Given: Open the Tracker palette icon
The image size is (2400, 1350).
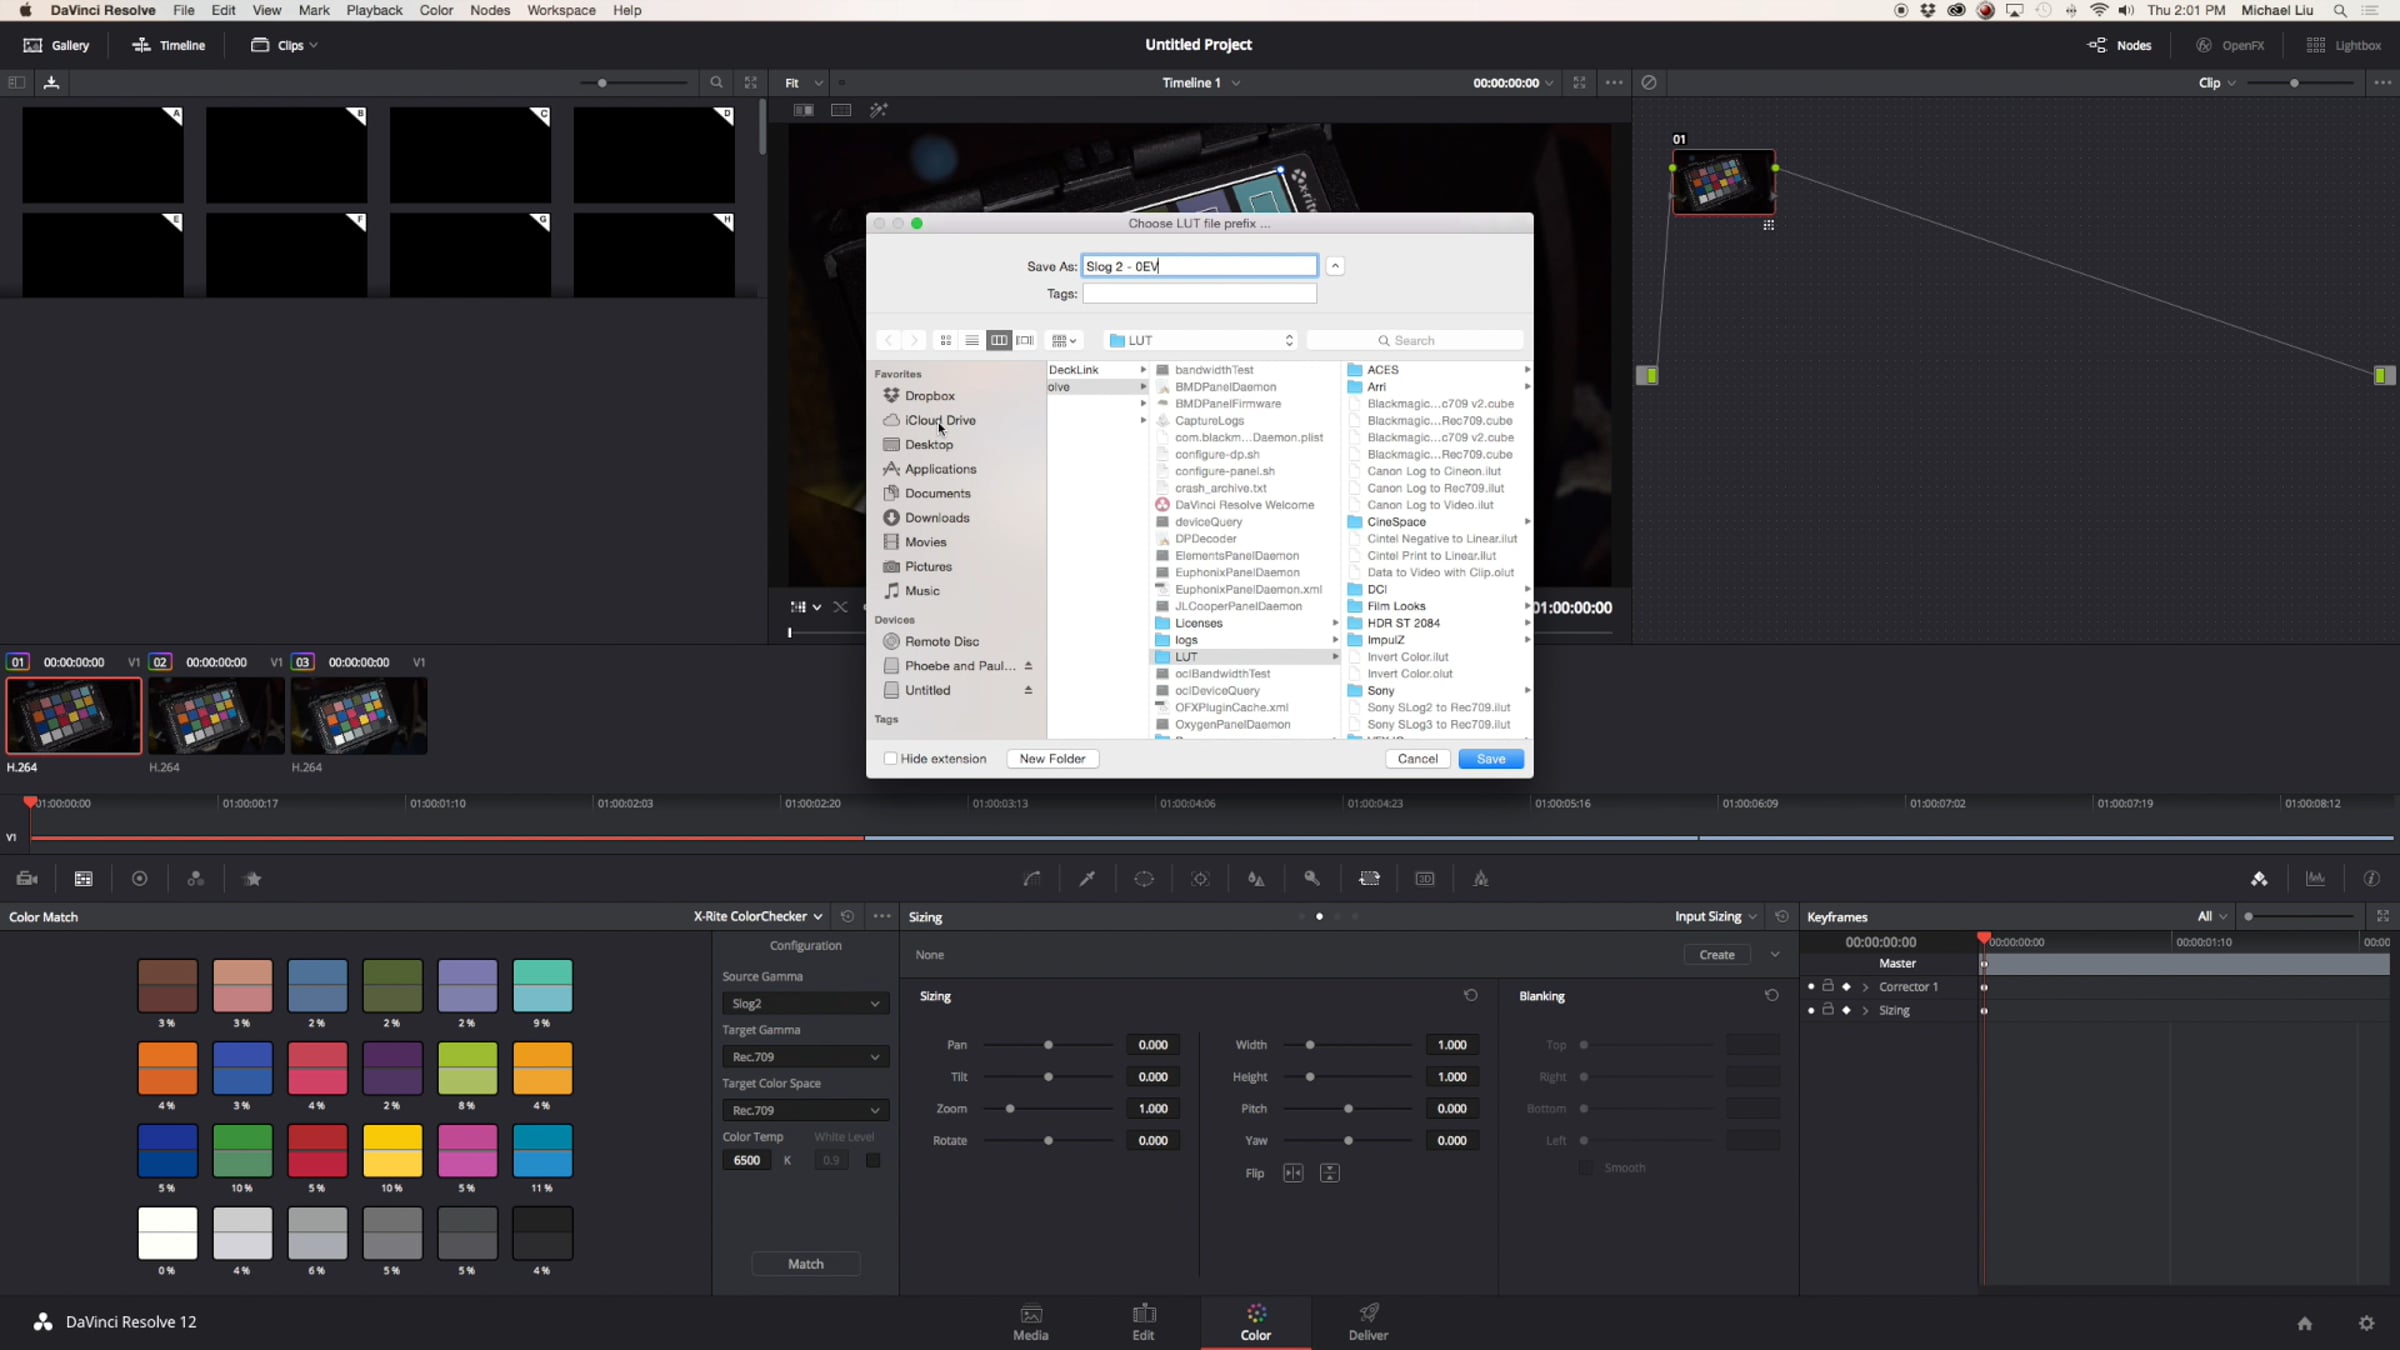Looking at the screenshot, I should click(1200, 879).
